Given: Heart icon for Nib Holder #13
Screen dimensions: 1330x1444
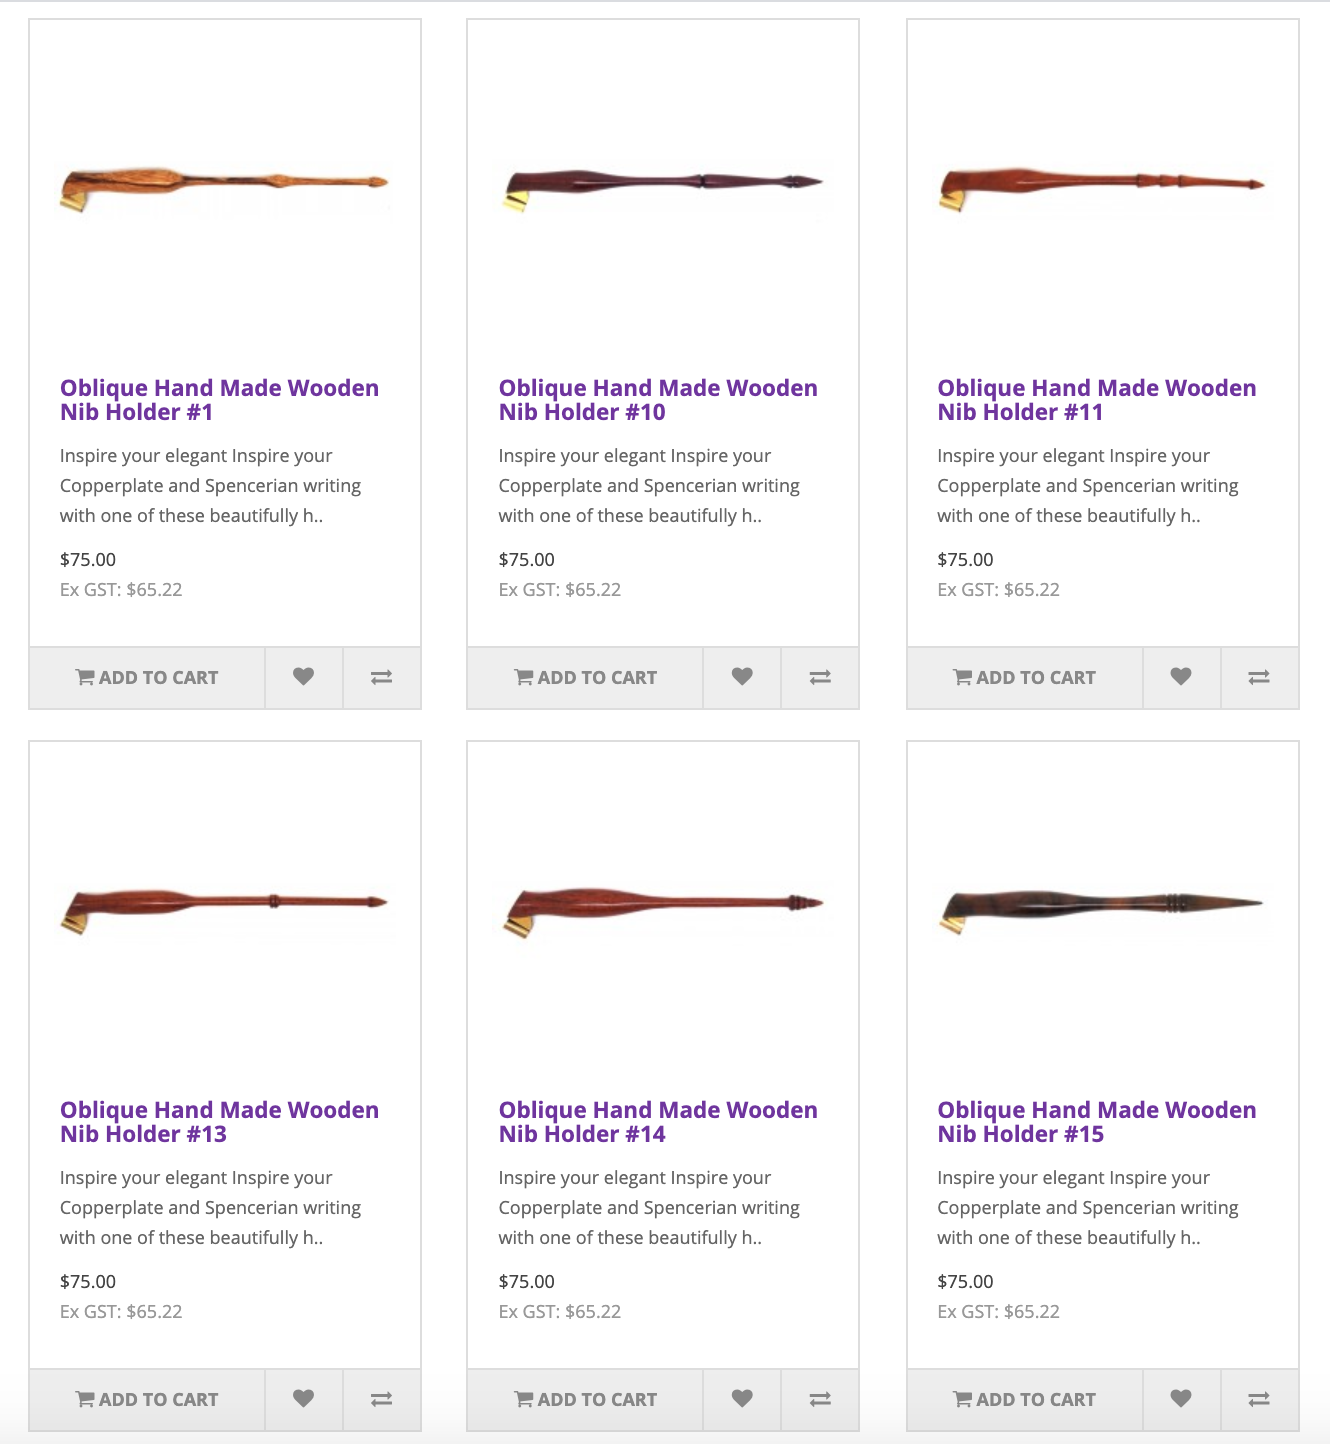Looking at the screenshot, I should 303,1399.
